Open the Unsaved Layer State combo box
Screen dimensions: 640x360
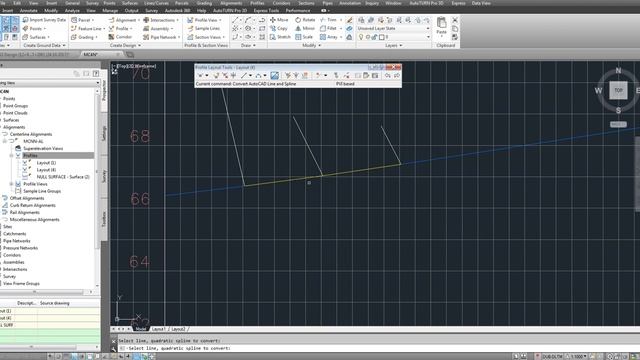[393, 29]
